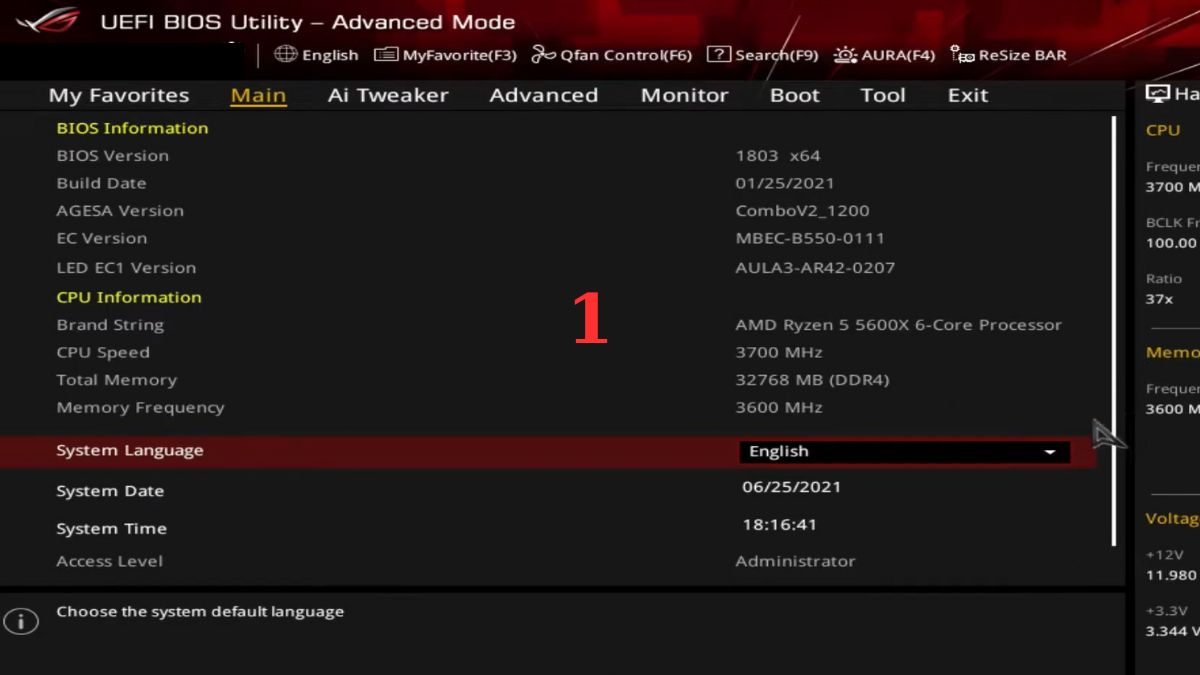The image size is (1200, 675).
Task: Select the System Date label
Action: pyautogui.click(x=110, y=492)
